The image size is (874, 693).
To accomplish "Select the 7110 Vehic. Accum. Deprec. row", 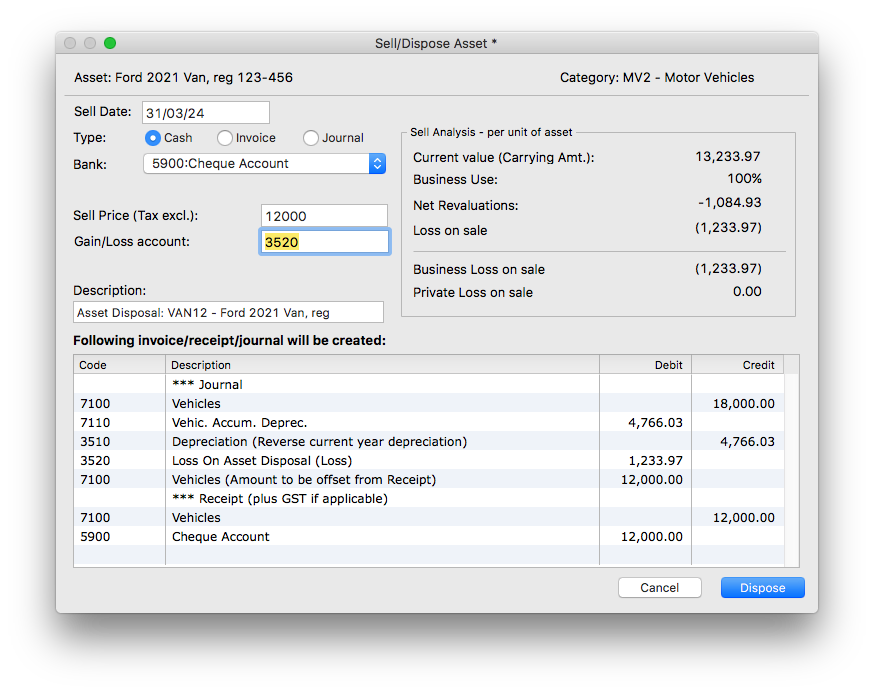I will pyautogui.click(x=429, y=423).
